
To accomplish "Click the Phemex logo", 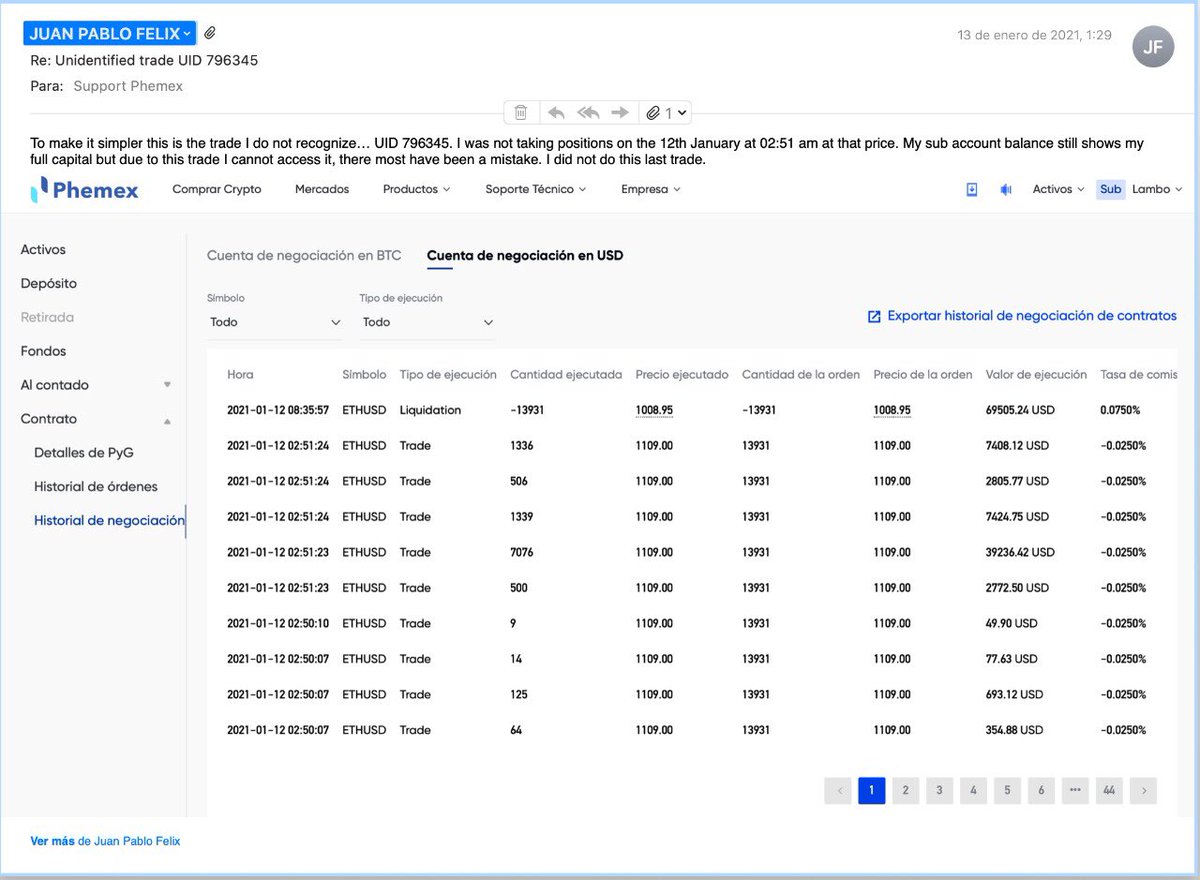I will [x=85, y=189].
